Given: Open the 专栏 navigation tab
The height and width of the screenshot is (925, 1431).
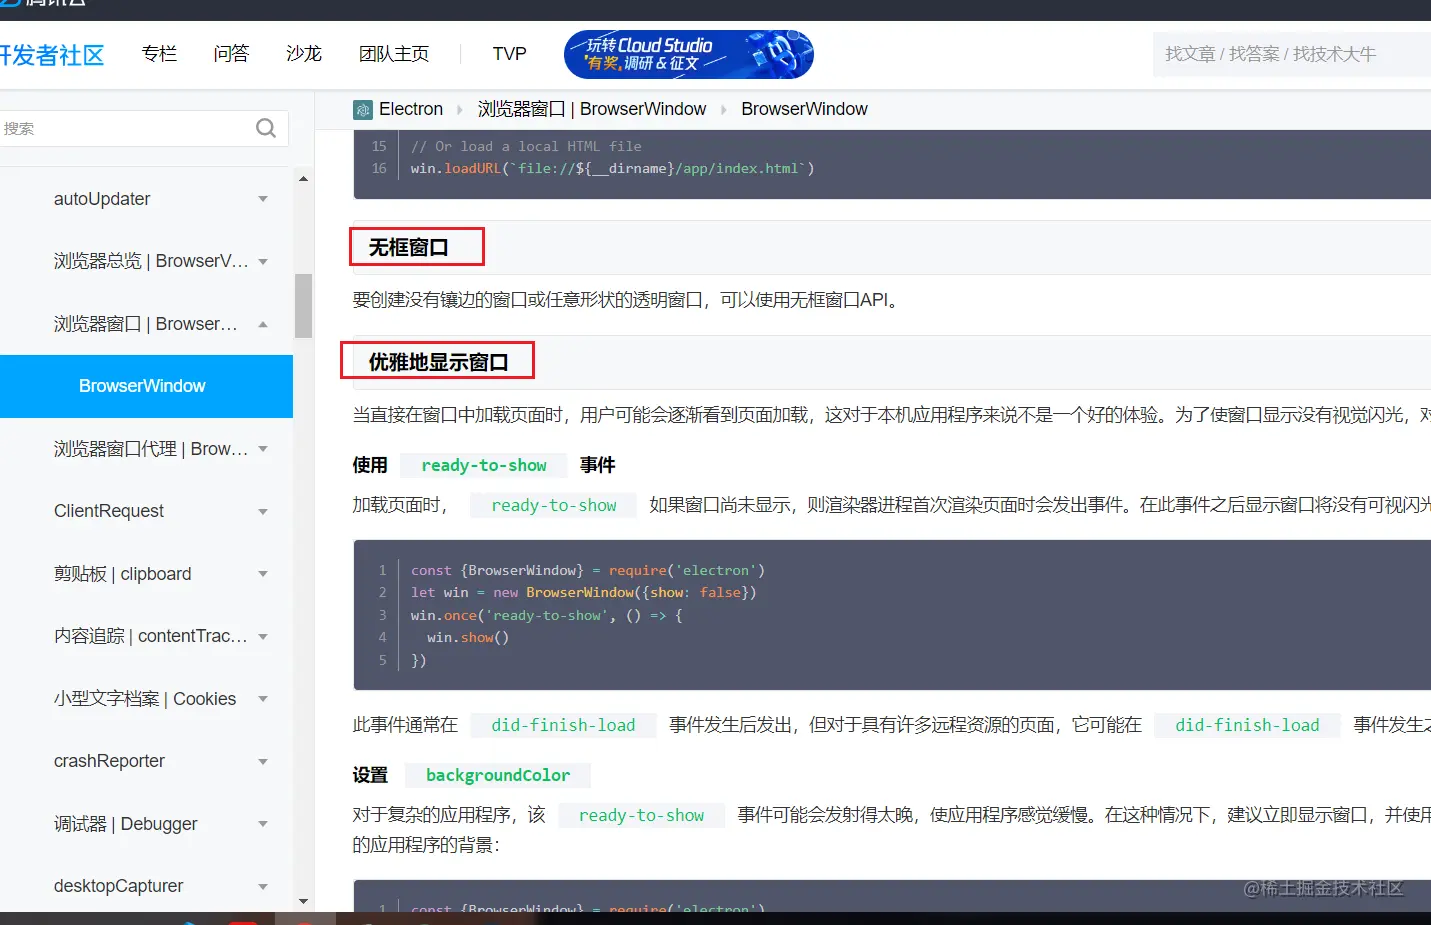Looking at the screenshot, I should [160, 54].
